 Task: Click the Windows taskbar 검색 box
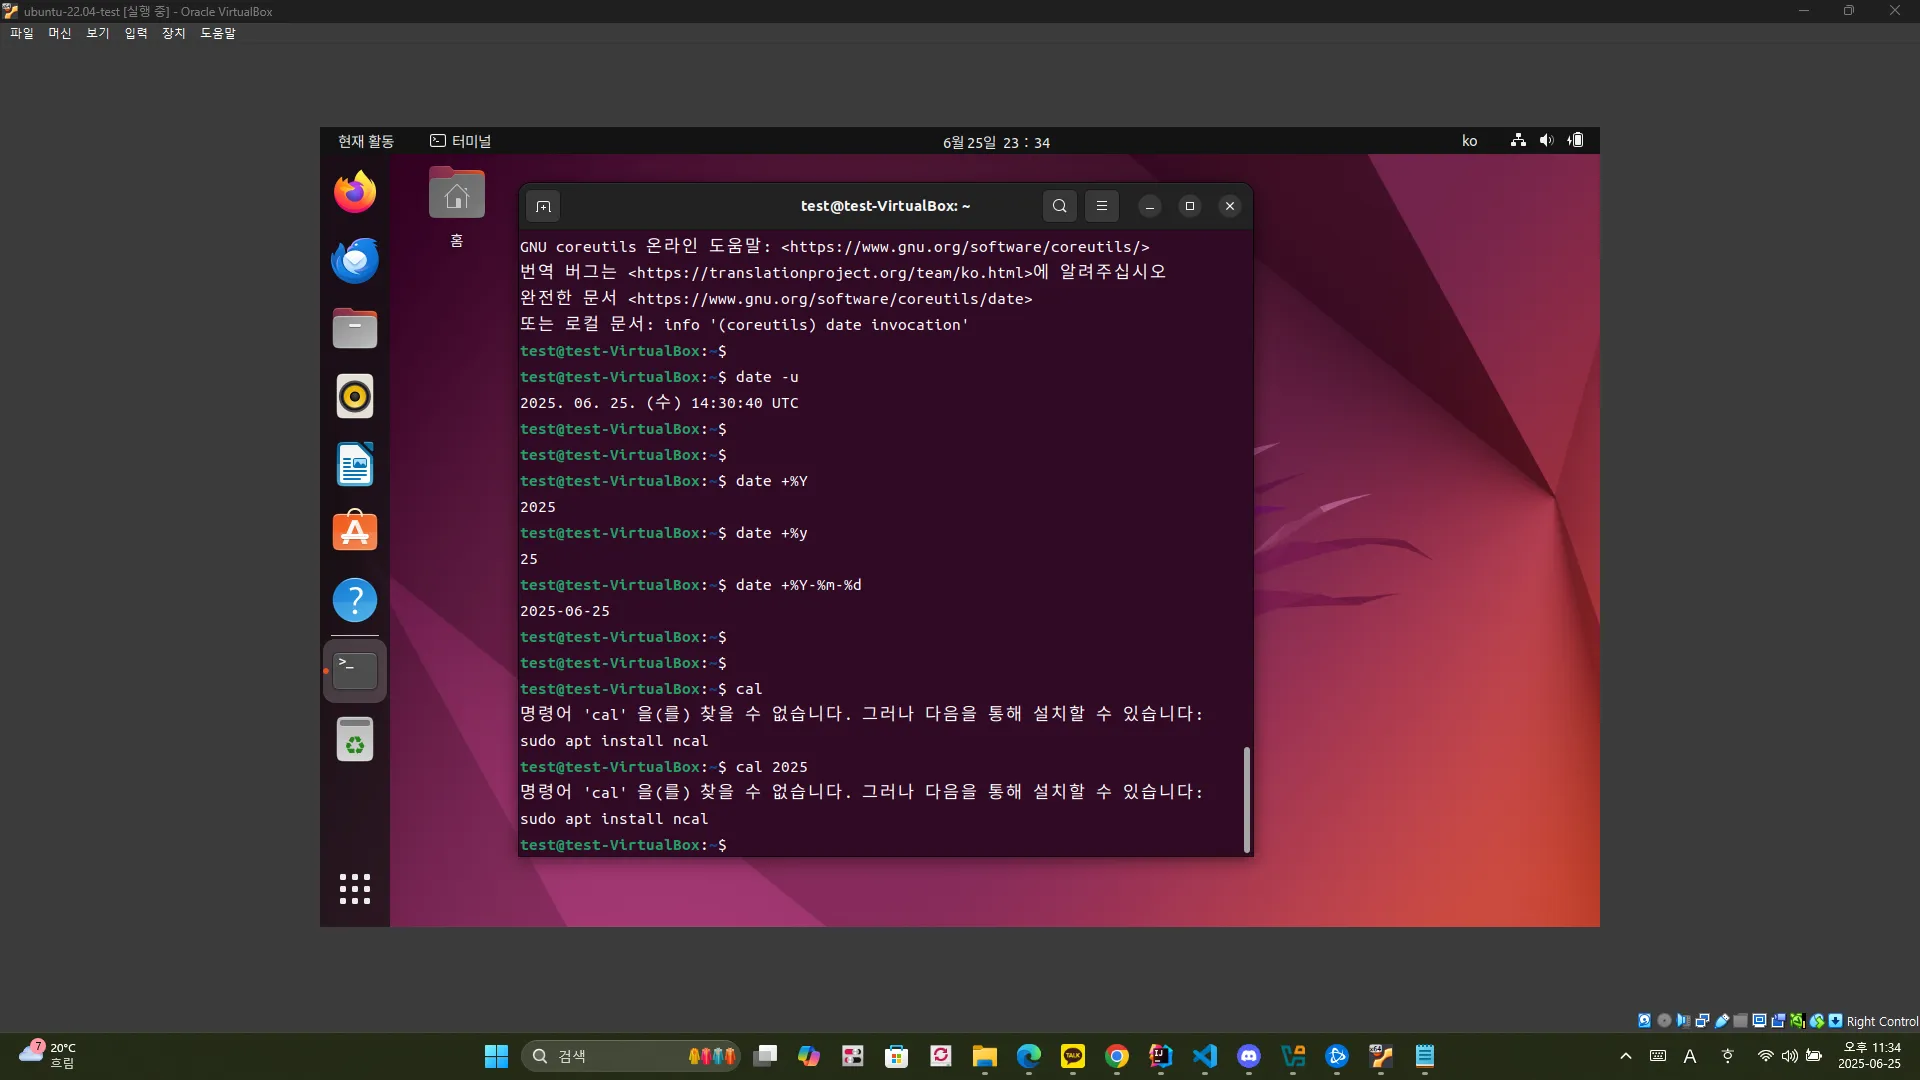[630, 1056]
